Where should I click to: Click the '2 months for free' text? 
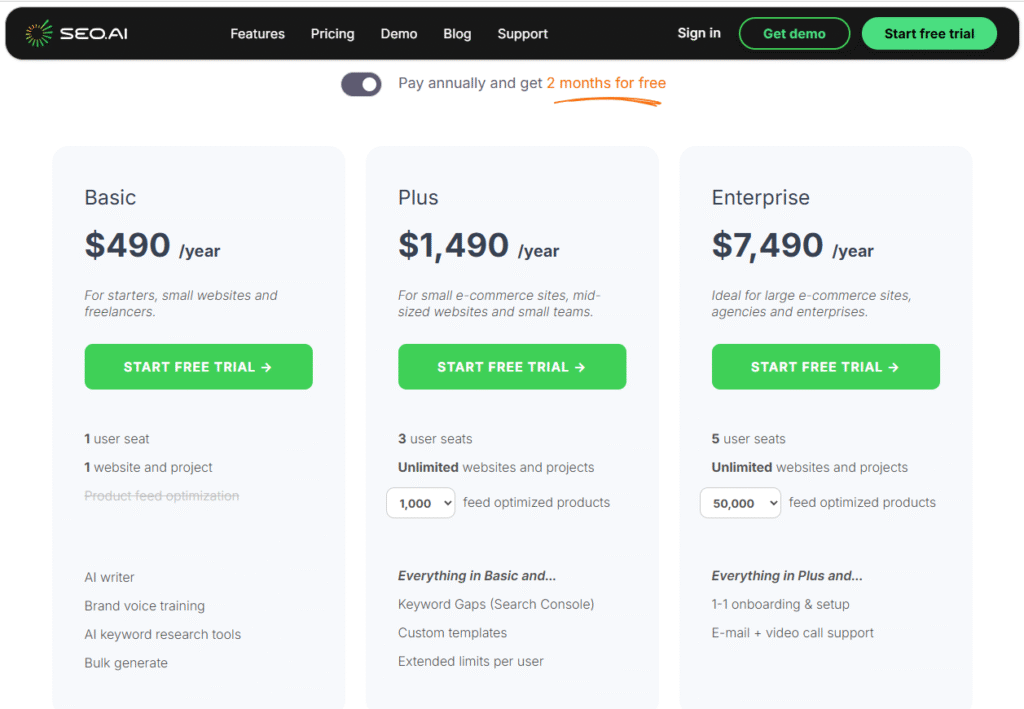pyautogui.click(x=606, y=83)
